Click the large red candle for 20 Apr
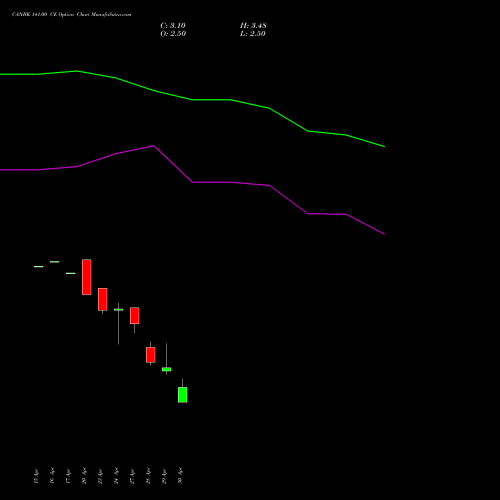The image size is (500, 500). pos(87,277)
